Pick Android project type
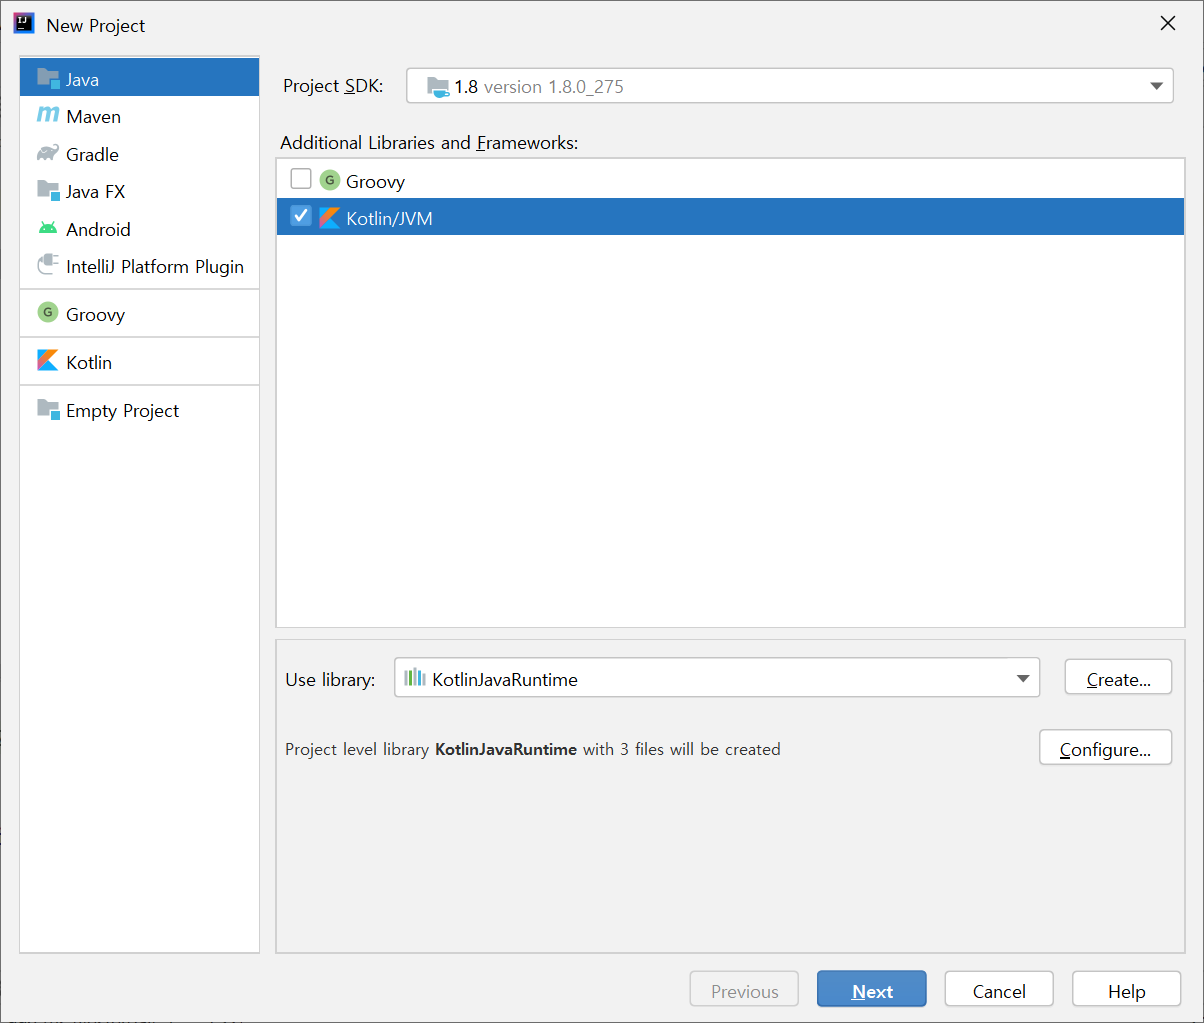 (x=140, y=229)
